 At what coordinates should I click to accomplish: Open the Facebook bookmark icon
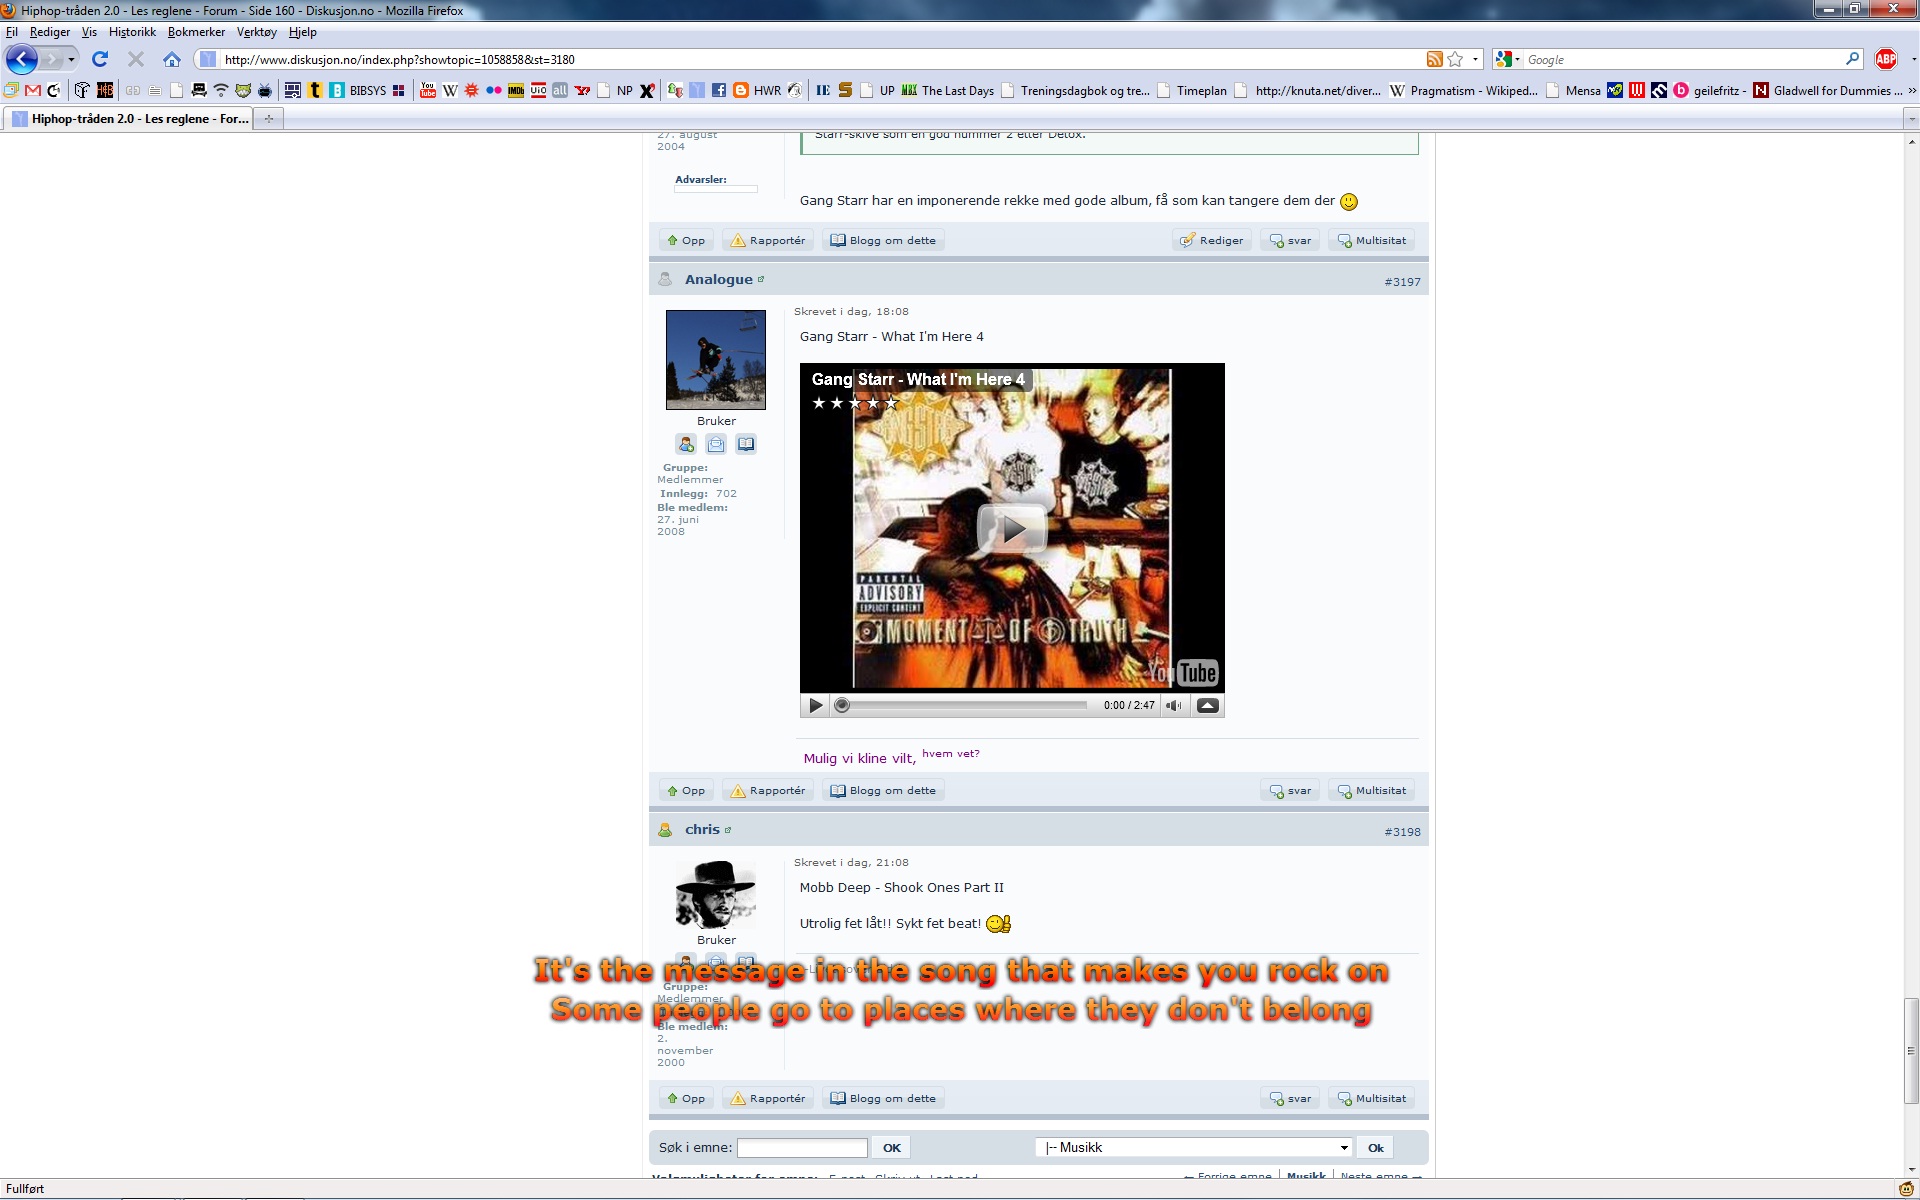[718, 90]
